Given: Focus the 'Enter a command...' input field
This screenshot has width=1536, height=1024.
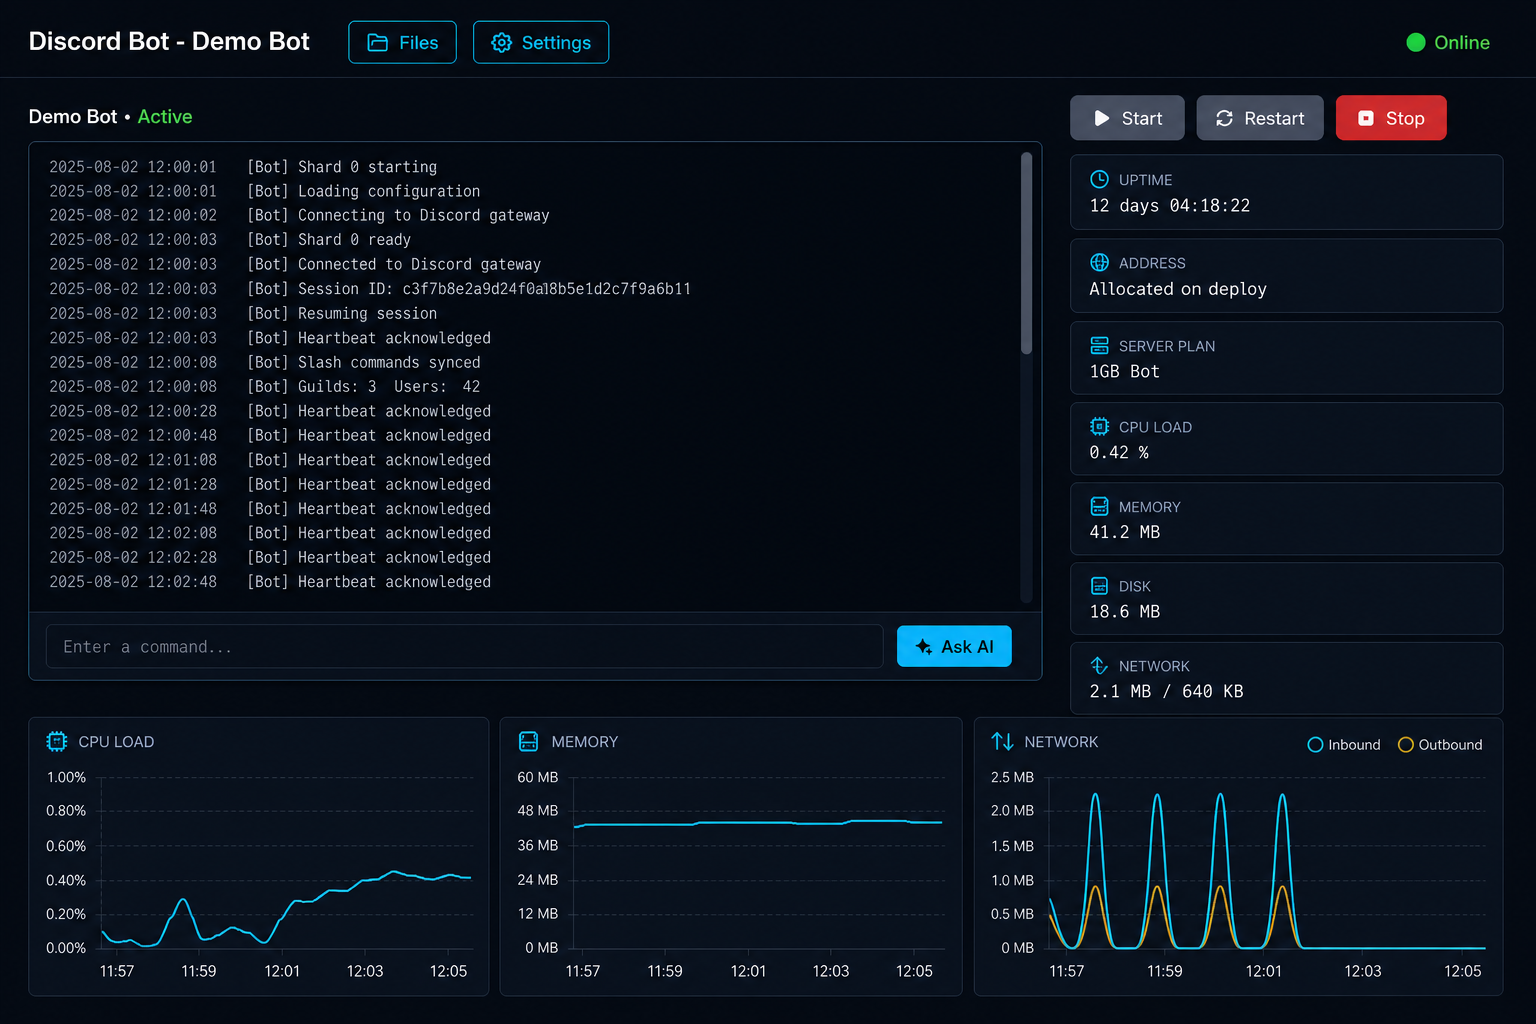Looking at the screenshot, I should [464, 646].
